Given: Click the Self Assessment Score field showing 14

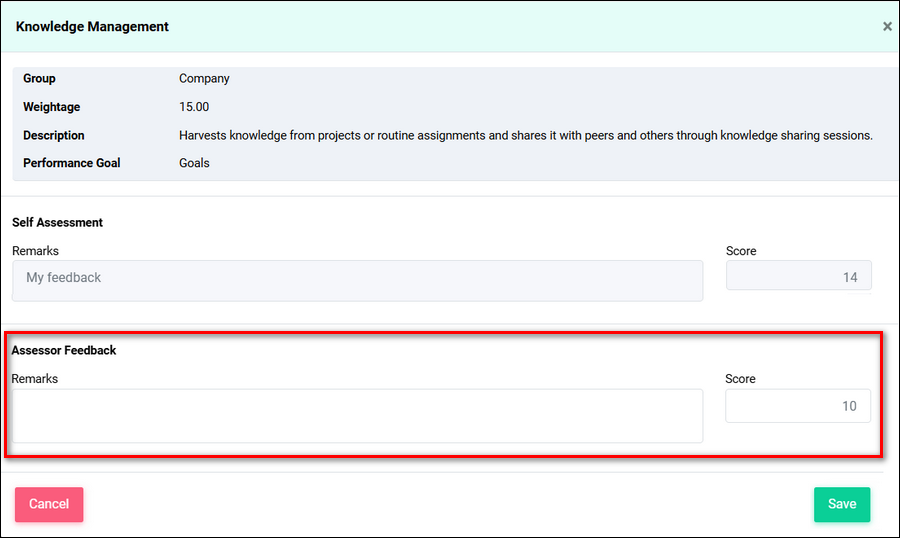Looking at the screenshot, I should point(798,276).
